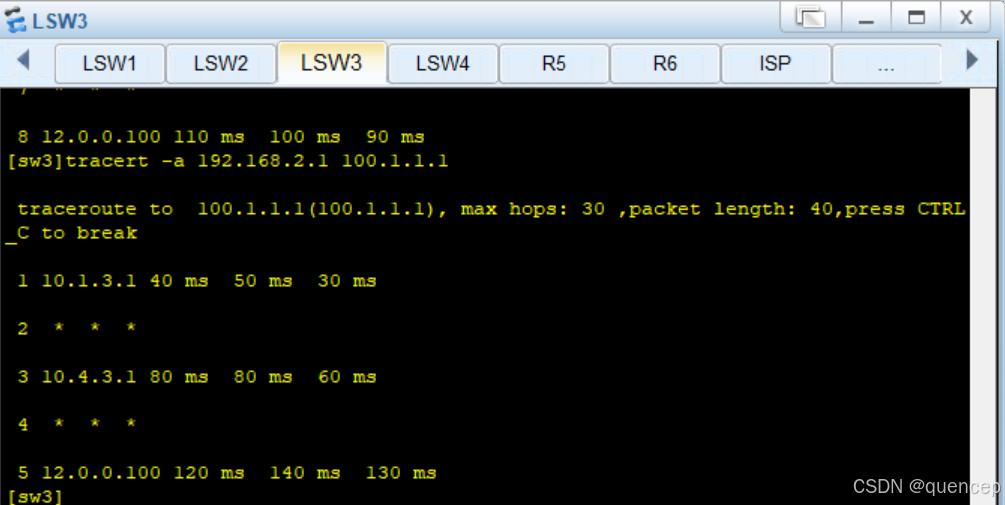Open the R6 router tab
The height and width of the screenshot is (505, 1005).
(665, 63)
